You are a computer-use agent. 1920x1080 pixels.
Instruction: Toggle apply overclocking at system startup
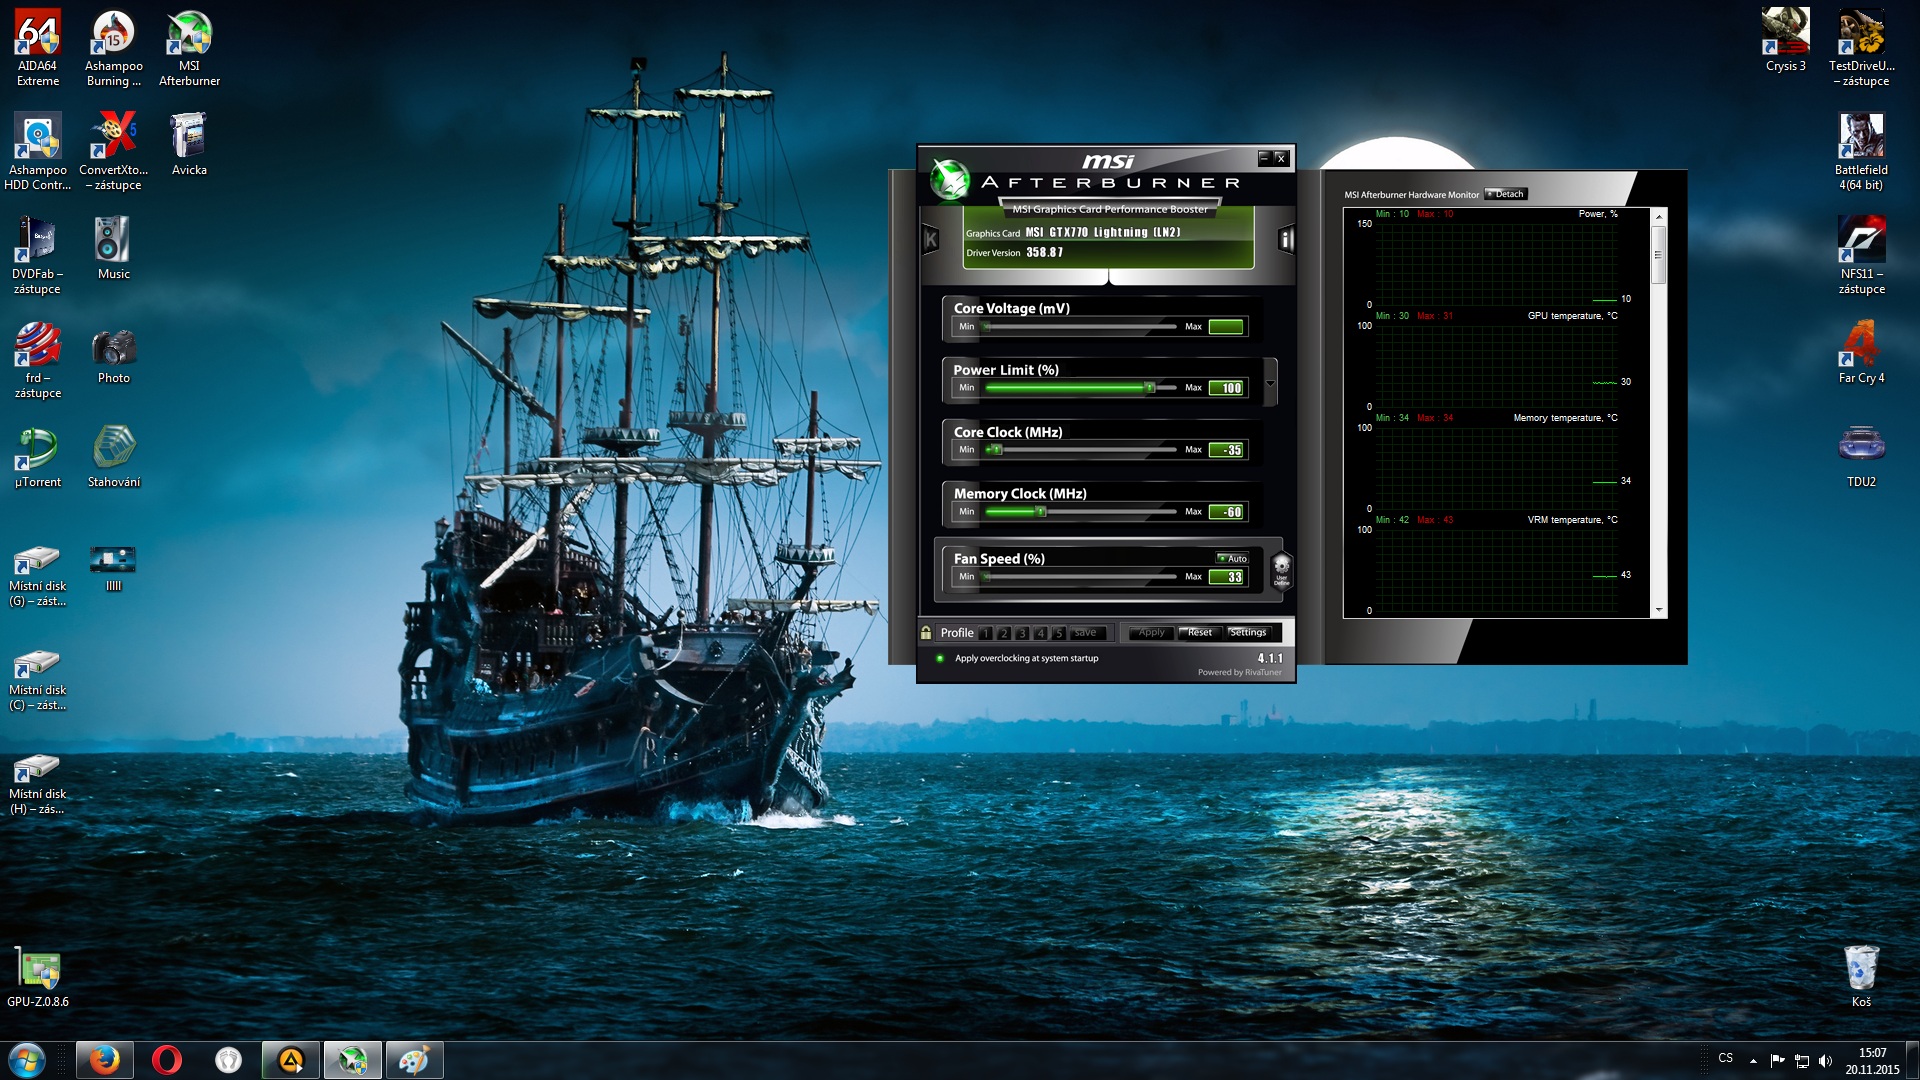(940, 658)
